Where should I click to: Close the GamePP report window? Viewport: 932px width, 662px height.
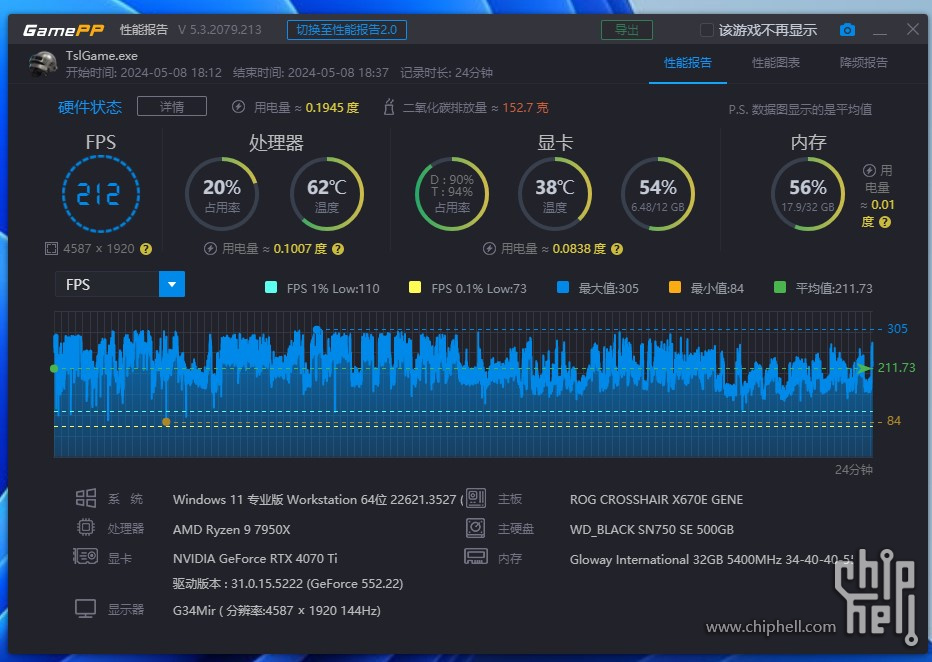tap(913, 29)
